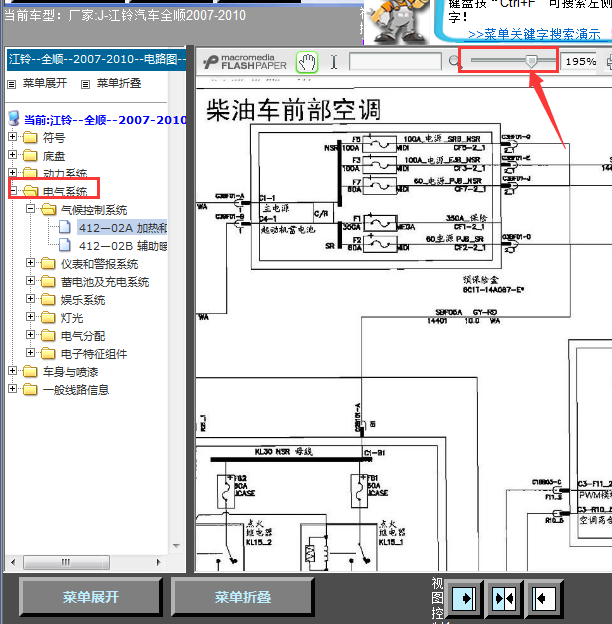Click the tree panel scroll-left arrow
The height and width of the screenshot is (624, 612).
tap(13, 562)
